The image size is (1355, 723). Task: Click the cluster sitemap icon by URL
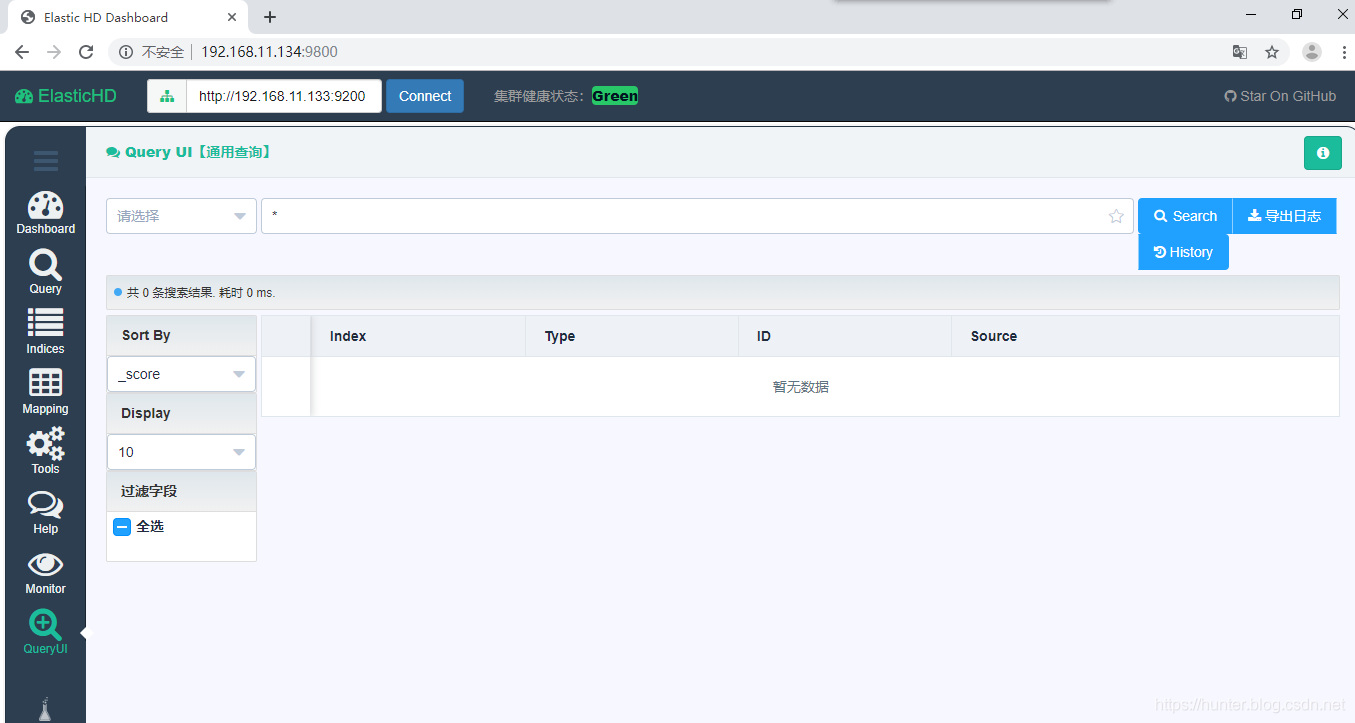[167, 96]
